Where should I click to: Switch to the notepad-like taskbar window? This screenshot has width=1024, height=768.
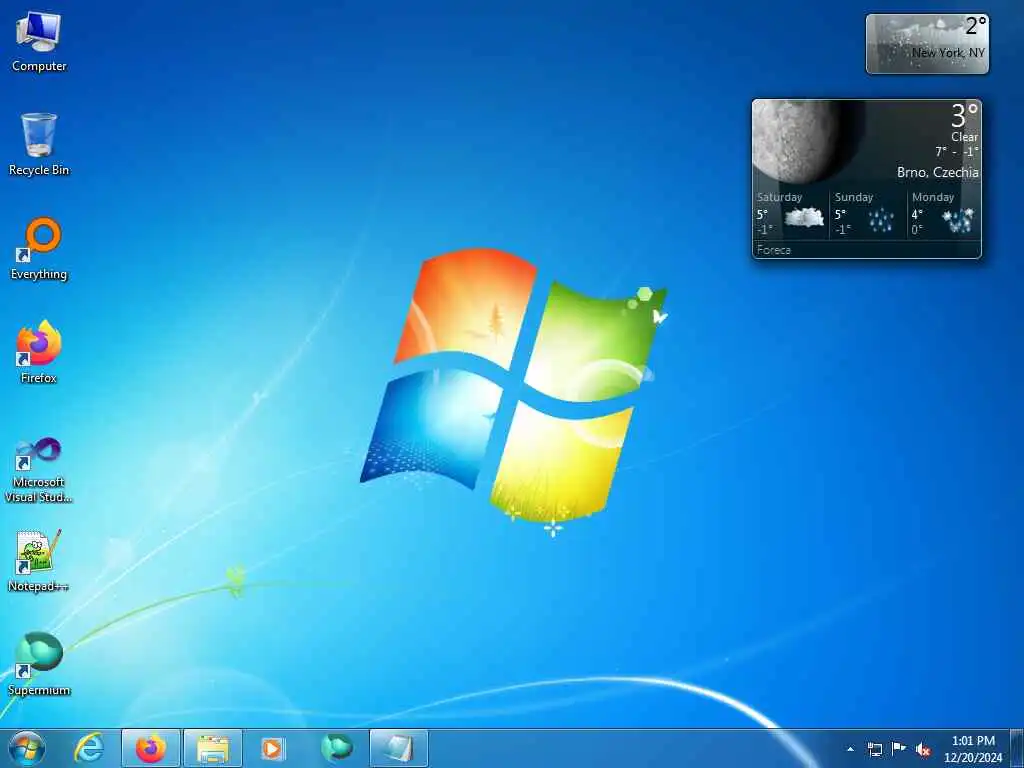point(398,748)
